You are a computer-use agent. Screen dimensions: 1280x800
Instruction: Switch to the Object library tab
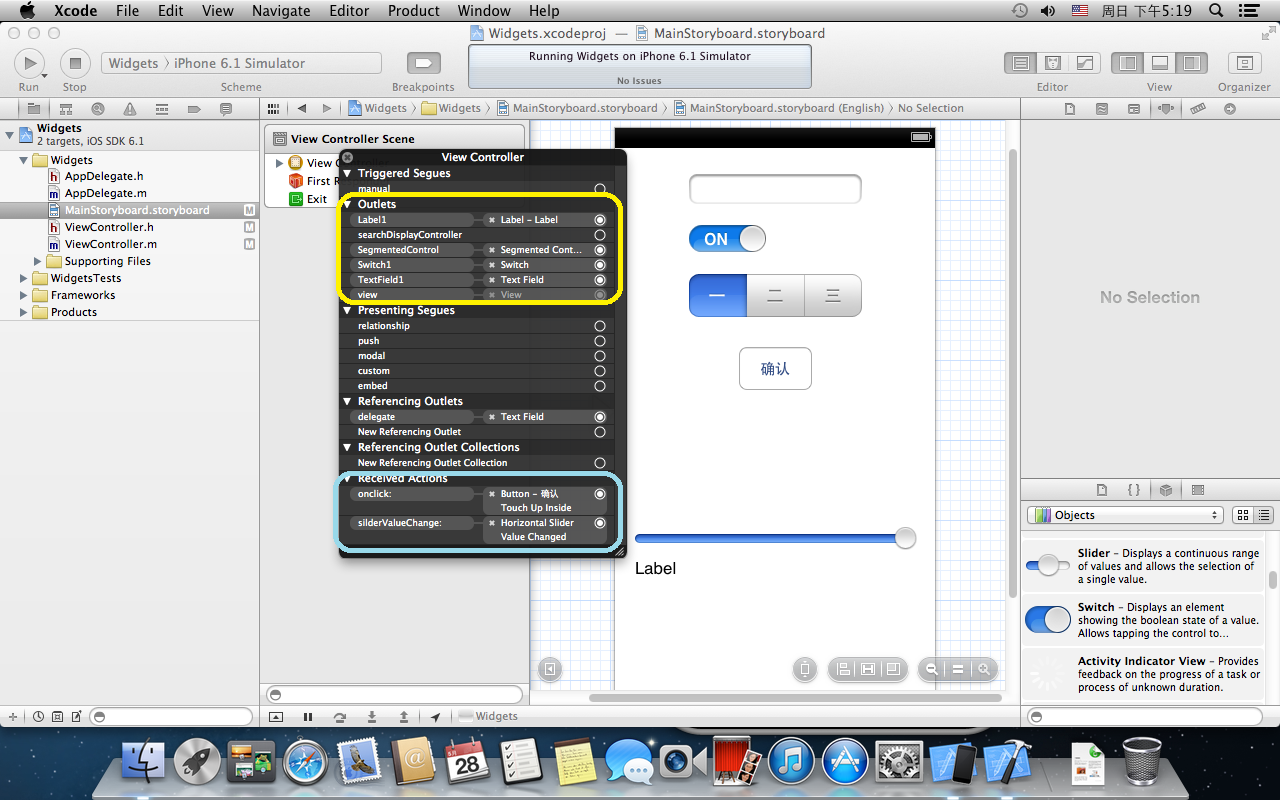[x=1166, y=490]
